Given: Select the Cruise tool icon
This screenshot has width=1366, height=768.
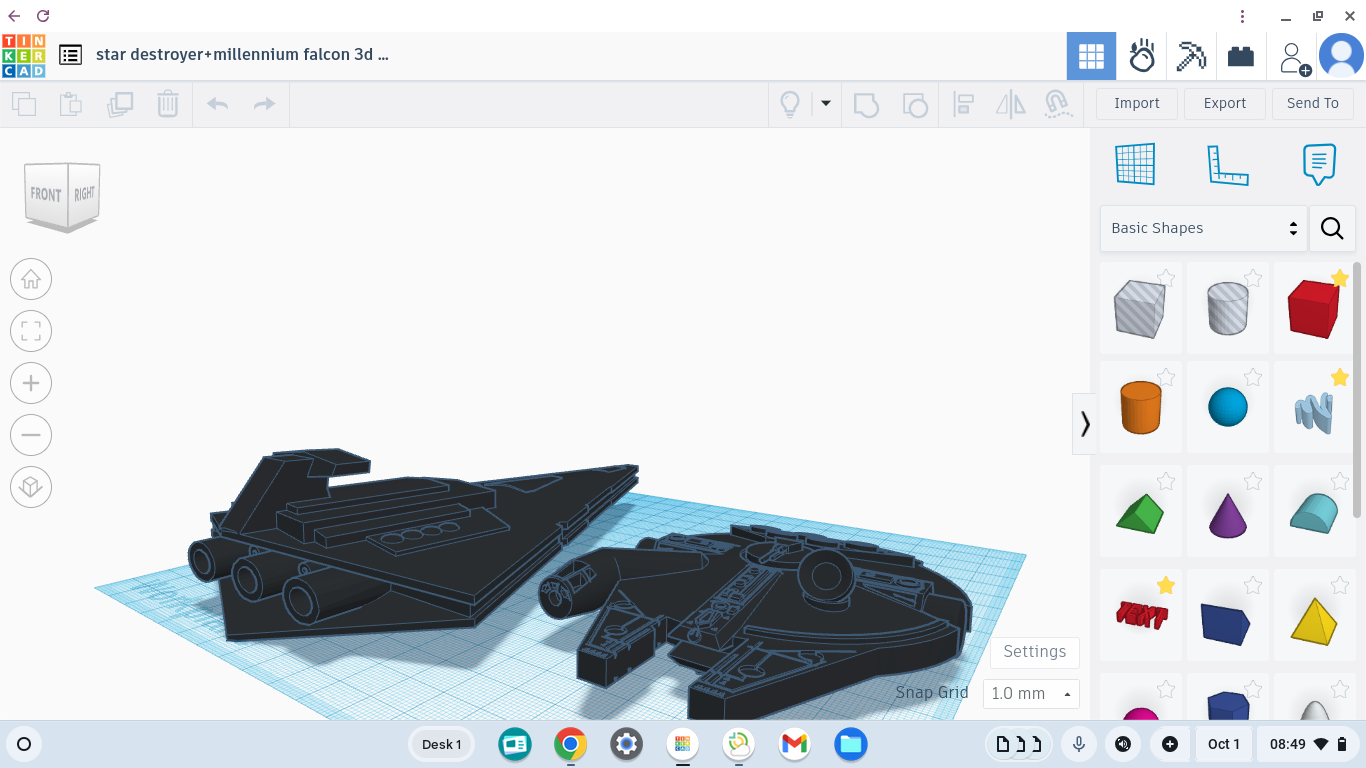Looking at the screenshot, I should [1058, 104].
